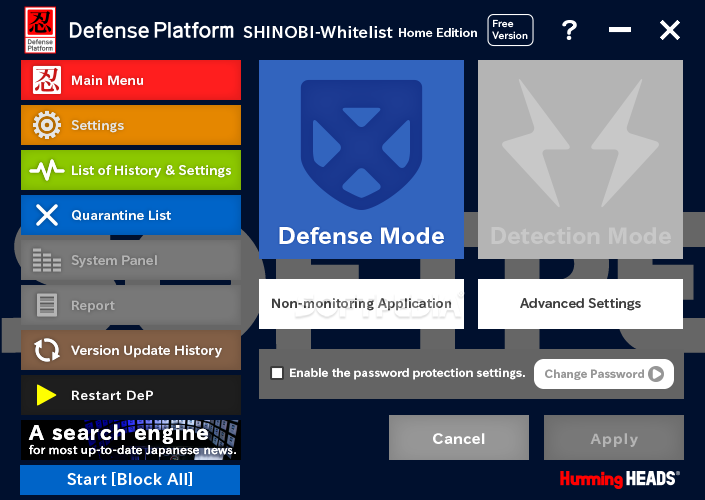
Task: Click the SHINOBI-Whitelist title text
Action: (318, 32)
